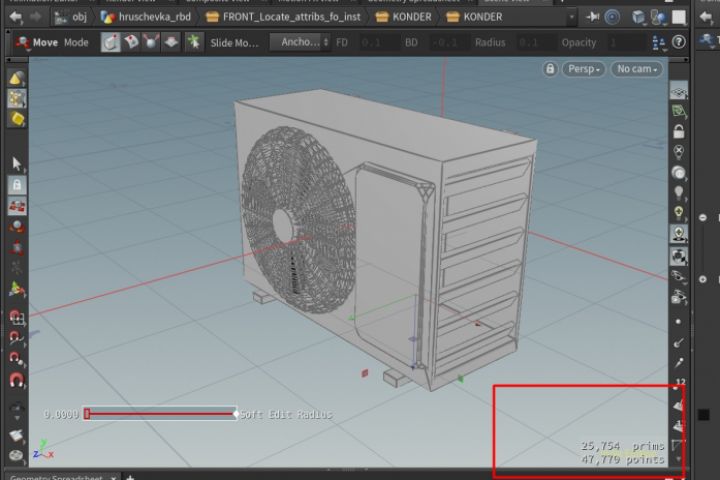720x480 pixels.
Task: Click the top yellow object icon in left toolbar
Action: [x=17, y=78]
